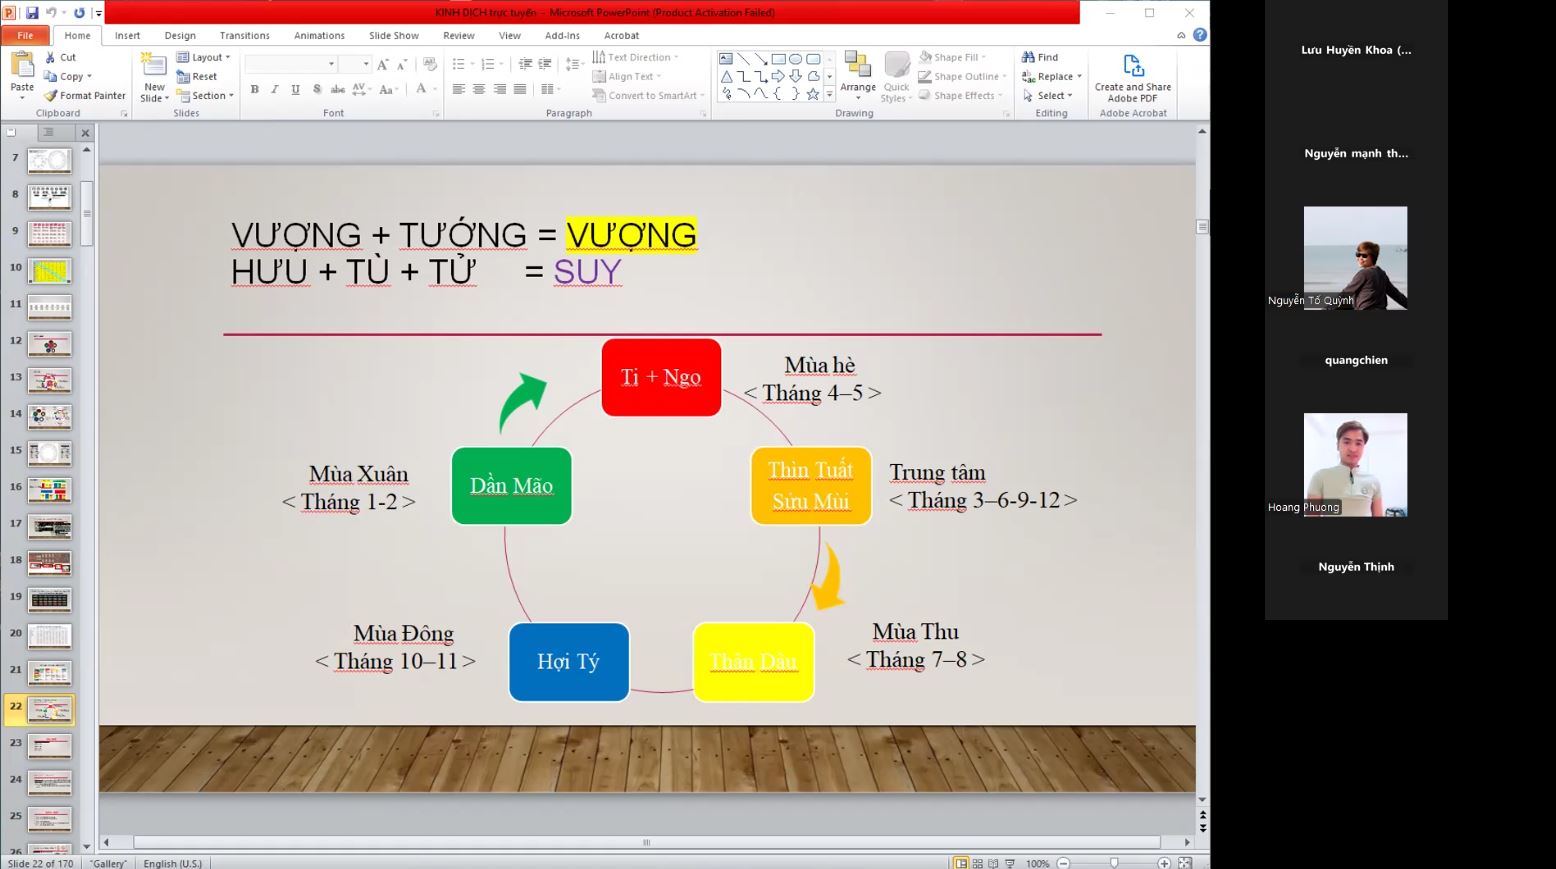Toggle Text Shadow formatting
This screenshot has width=1556, height=869.
click(317, 90)
